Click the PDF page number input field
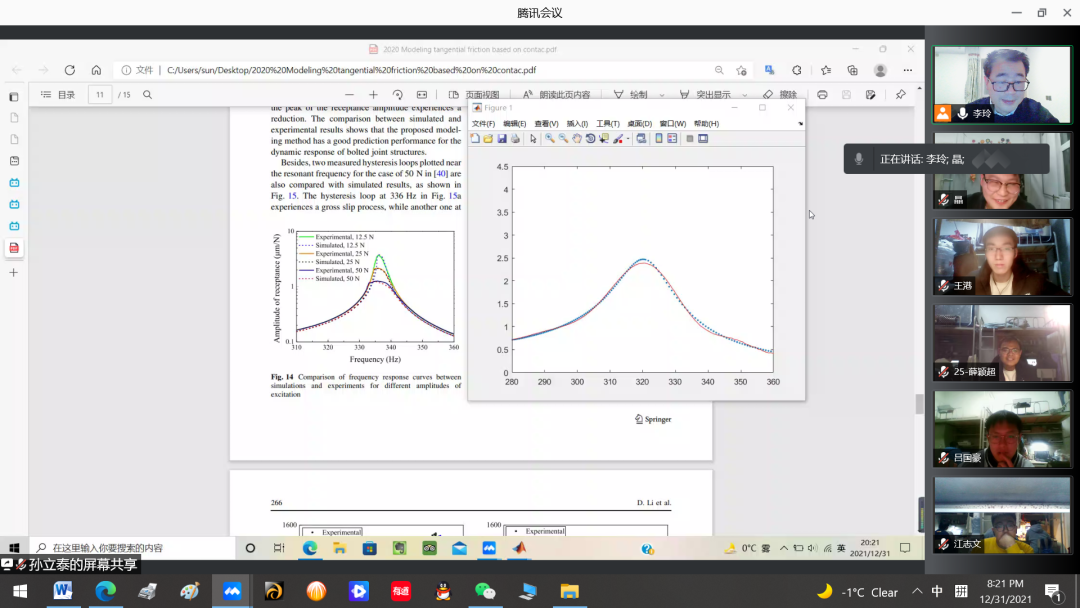1080x608 pixels. tap(99, 95)
